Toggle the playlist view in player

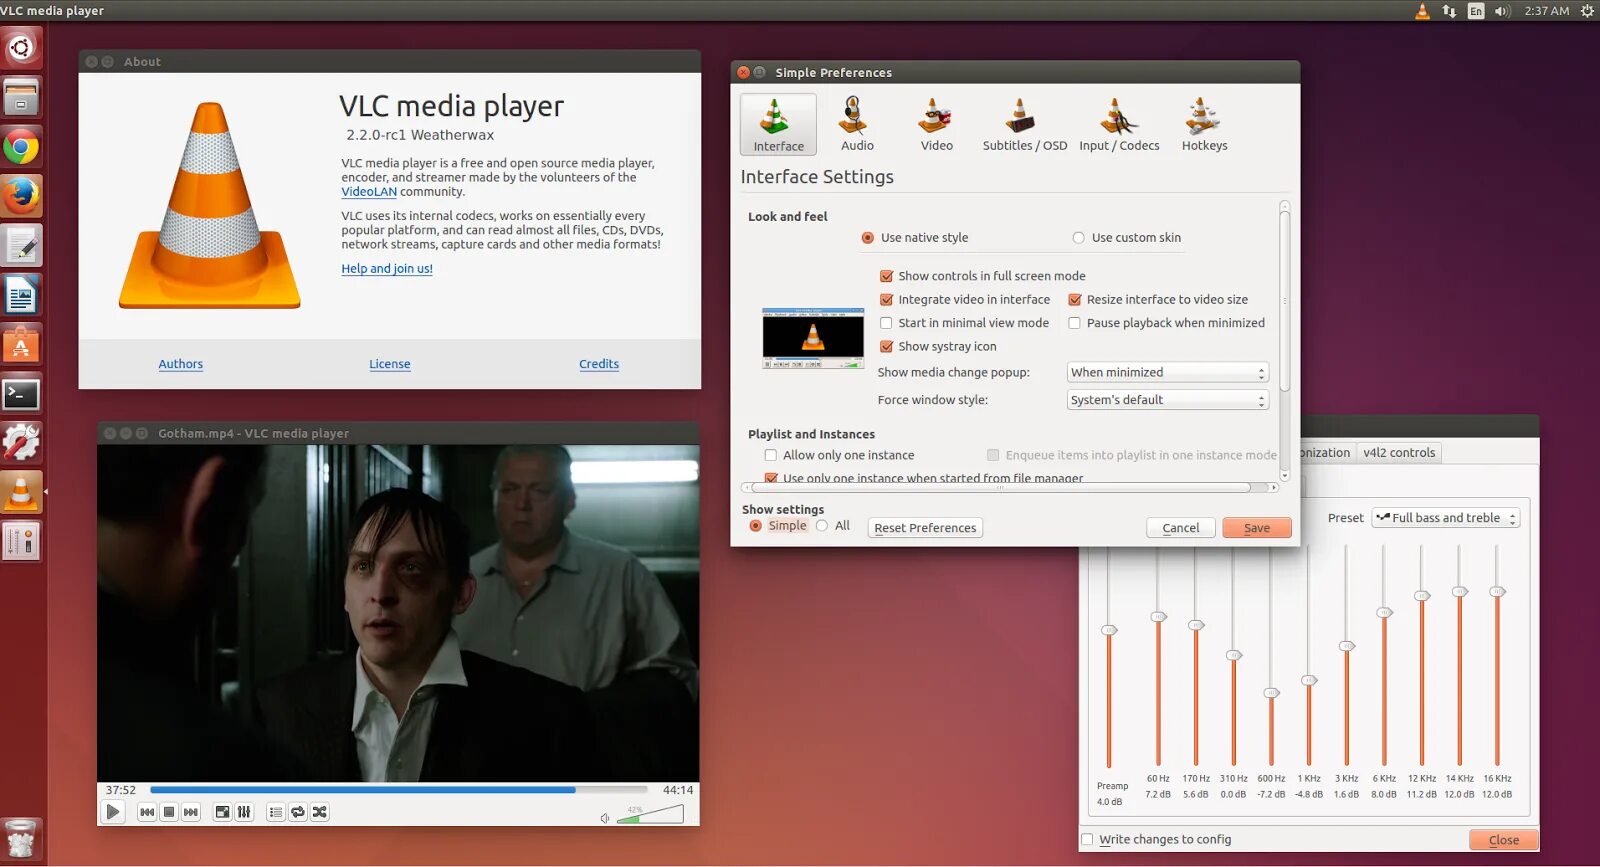[276, 812]
